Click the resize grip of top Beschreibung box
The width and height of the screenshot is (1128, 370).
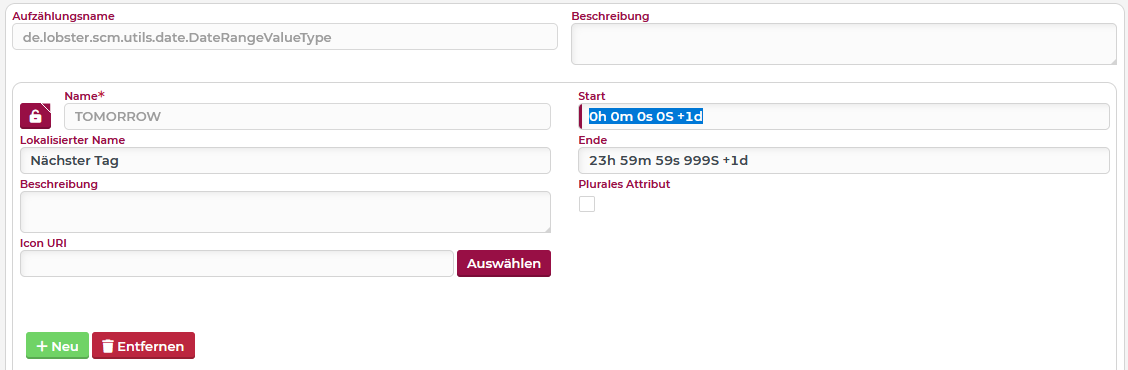(x=1112, y=60)
